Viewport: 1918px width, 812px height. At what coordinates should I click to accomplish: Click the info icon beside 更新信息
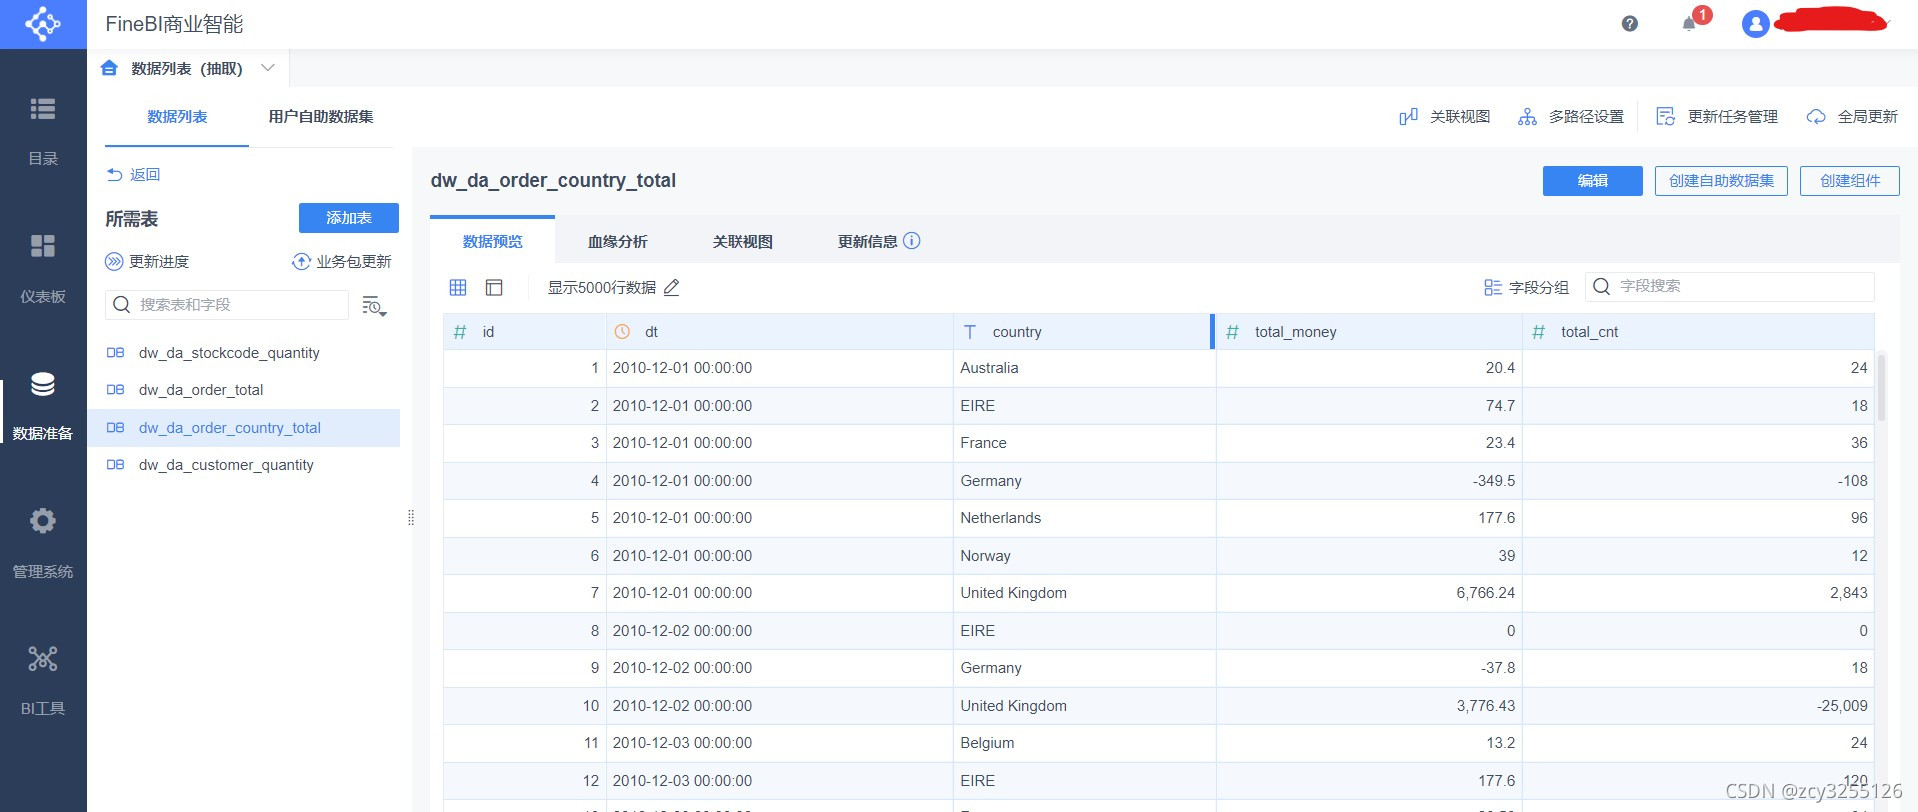pos(912,241)
